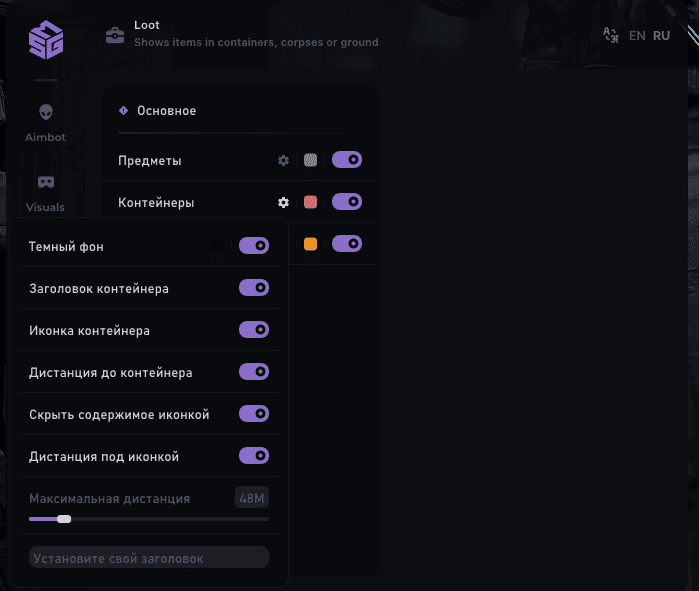The image size is (699, 591).
Task: Toggle Заголовок контейнера option
Action: coord(254,288)
